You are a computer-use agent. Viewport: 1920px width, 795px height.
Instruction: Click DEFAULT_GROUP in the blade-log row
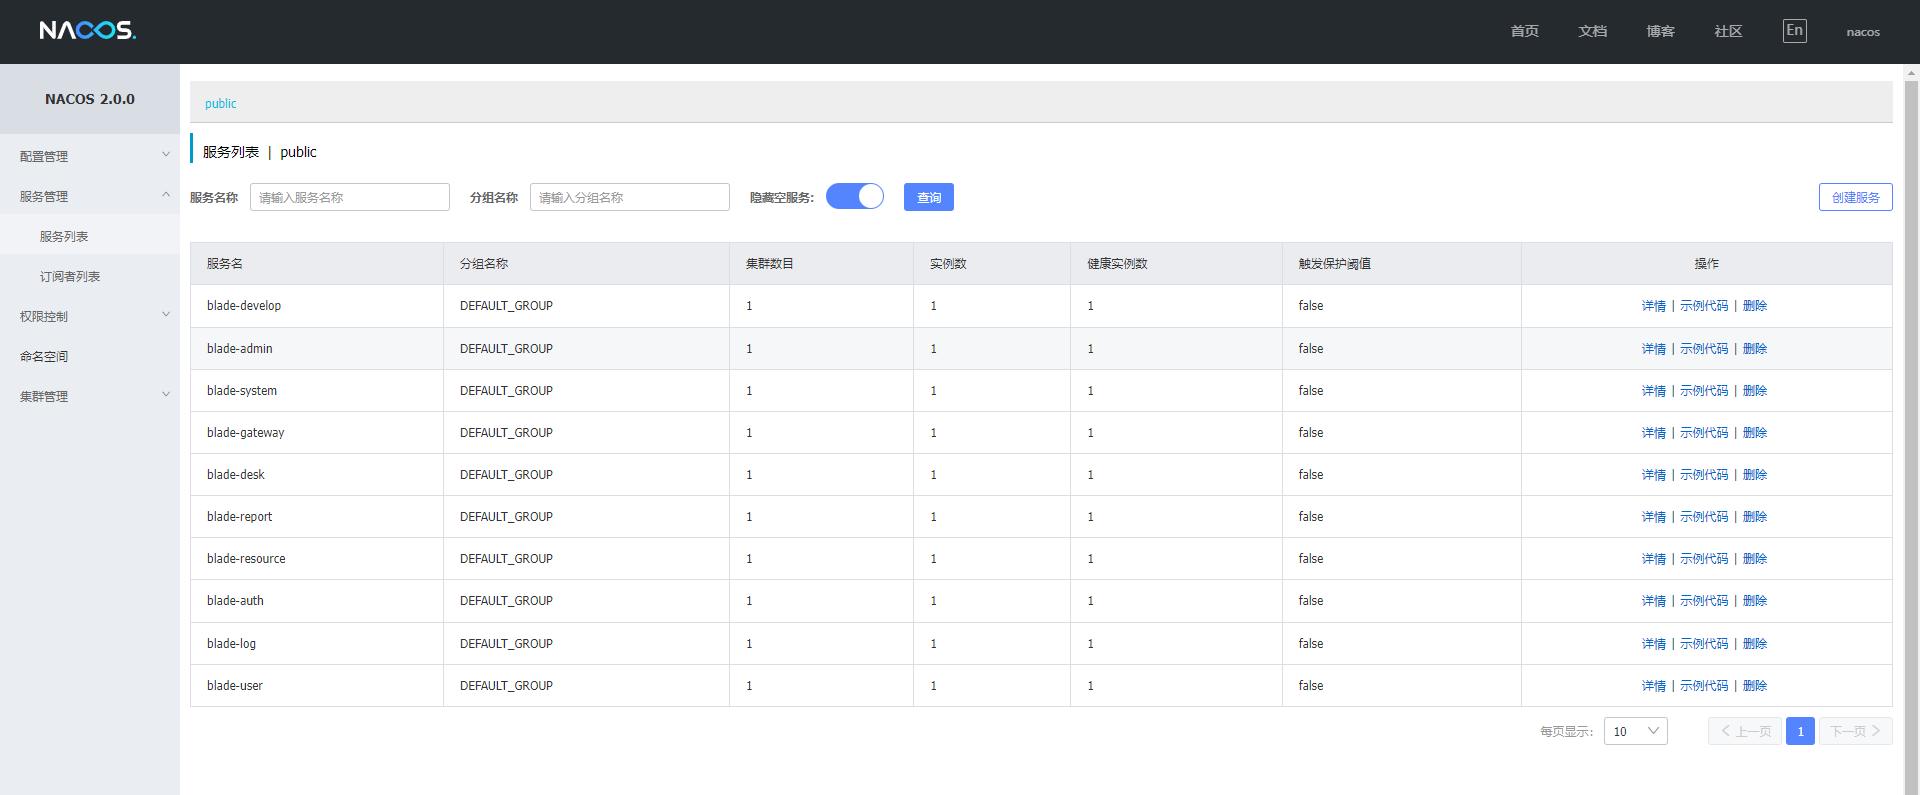[506, 644]
